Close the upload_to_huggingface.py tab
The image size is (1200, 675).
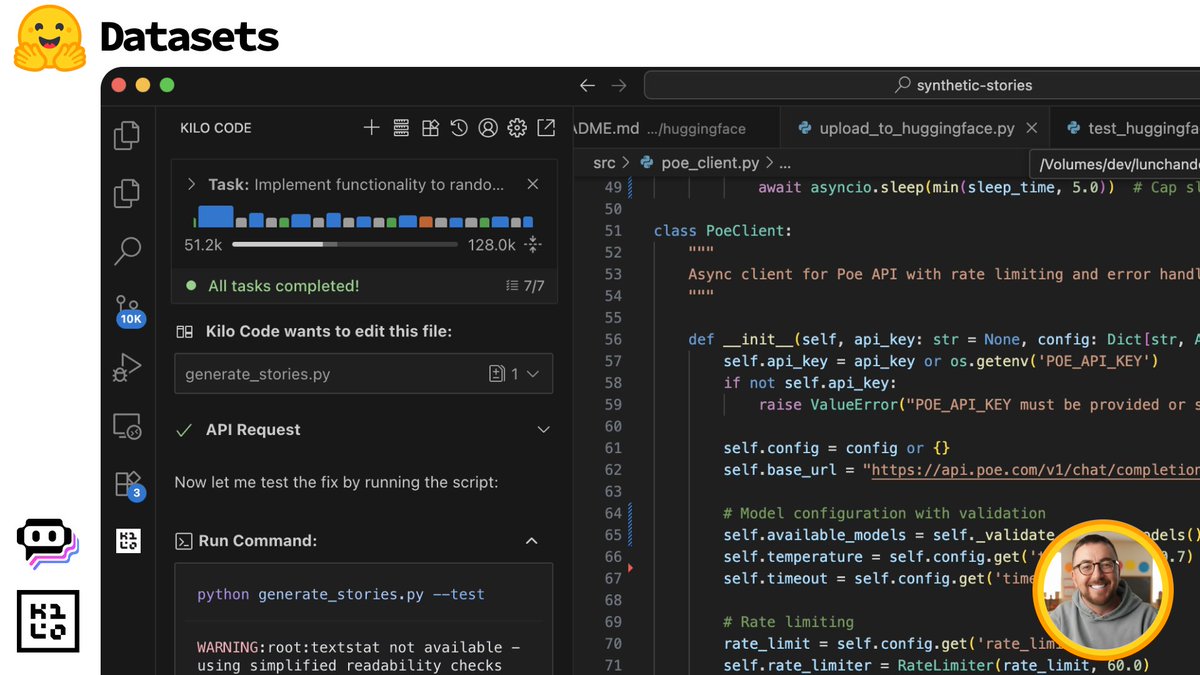tap(1032, 128)
